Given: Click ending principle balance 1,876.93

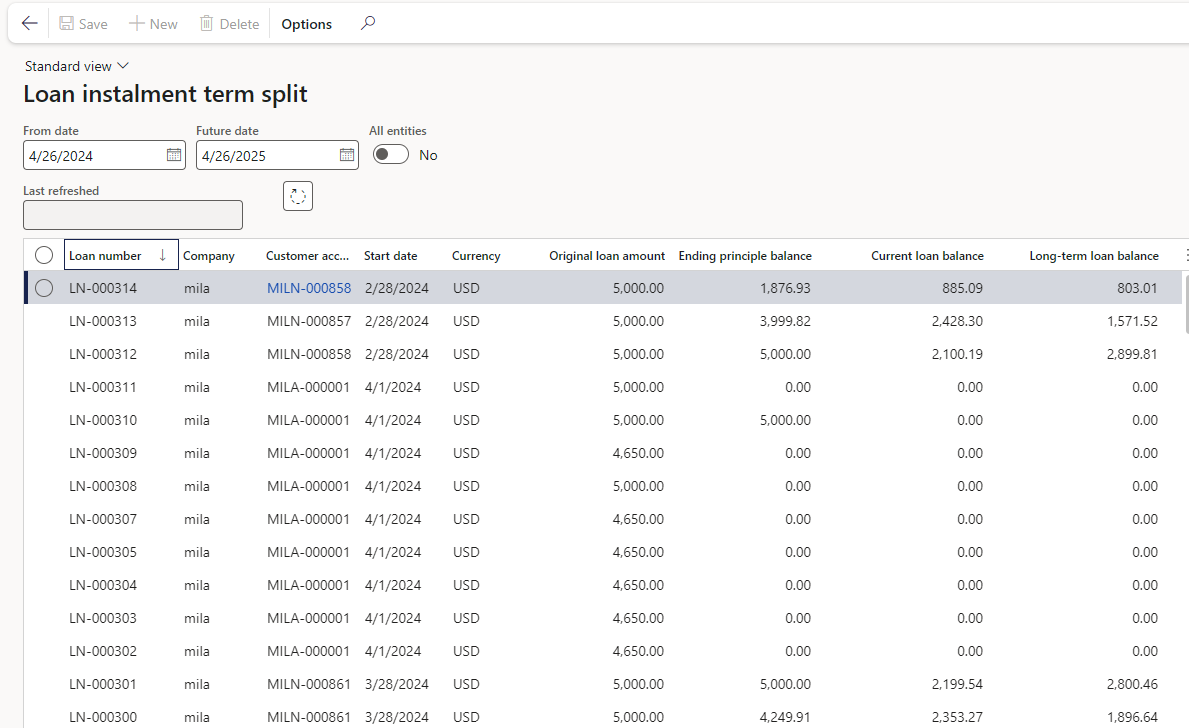Looking at the screenshot, I should pos(785,288).
